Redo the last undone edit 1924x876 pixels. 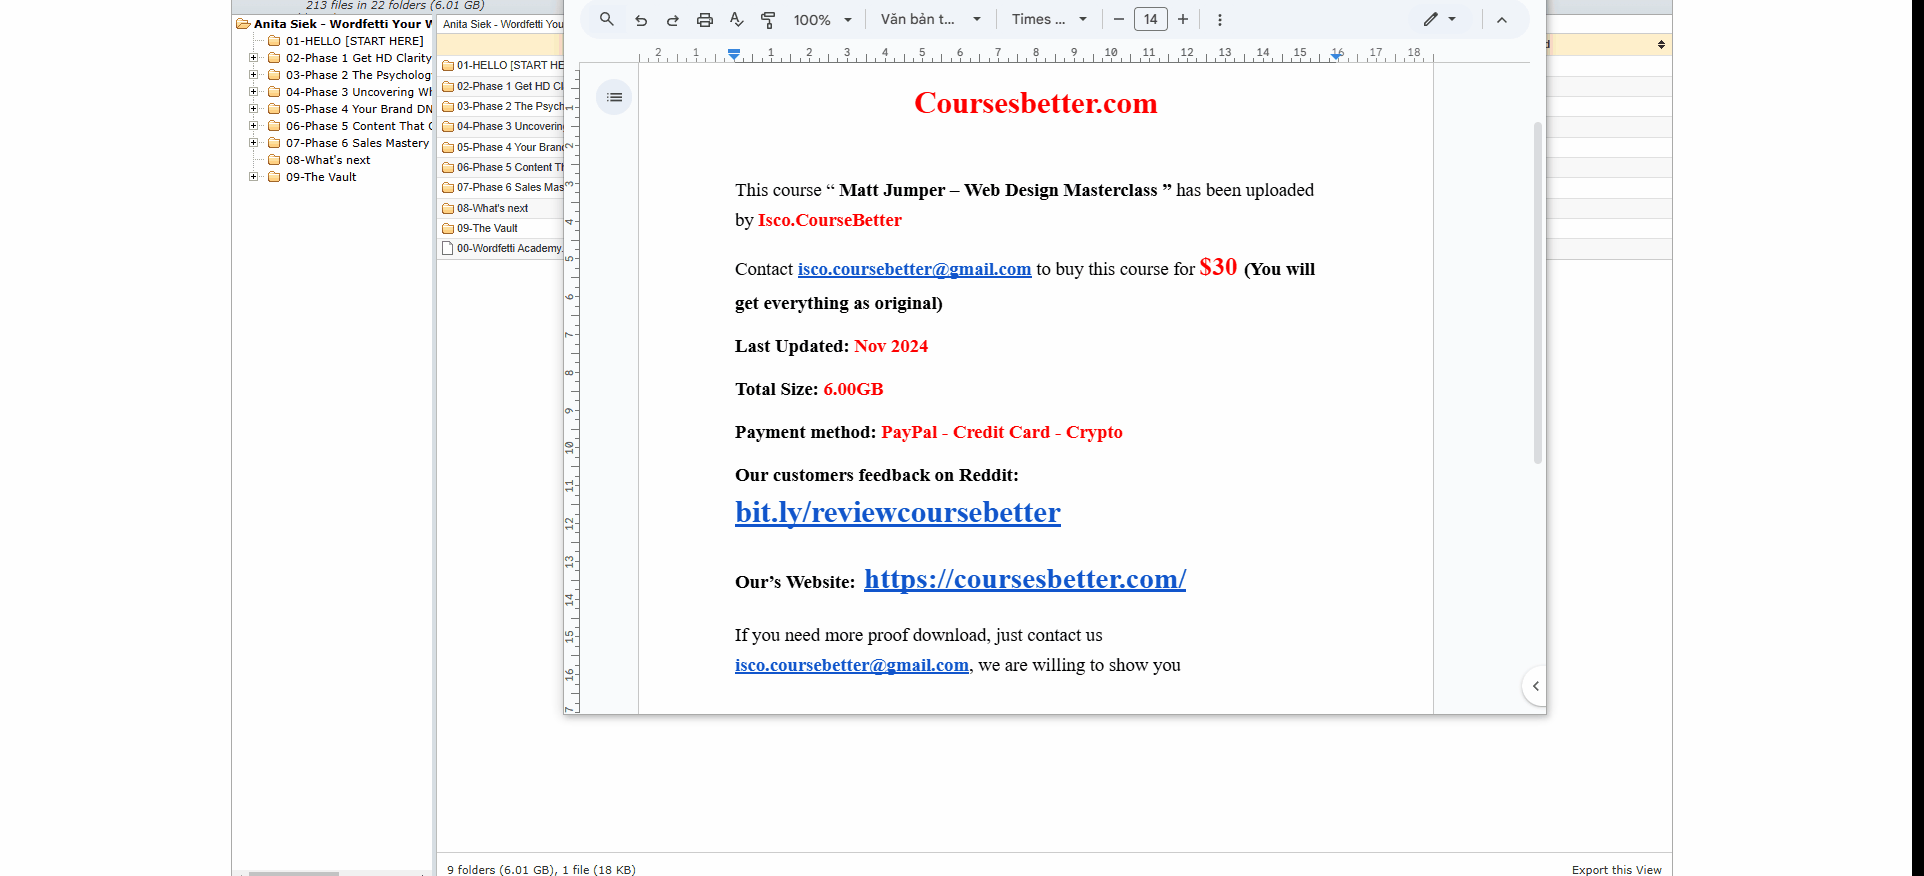673,20
